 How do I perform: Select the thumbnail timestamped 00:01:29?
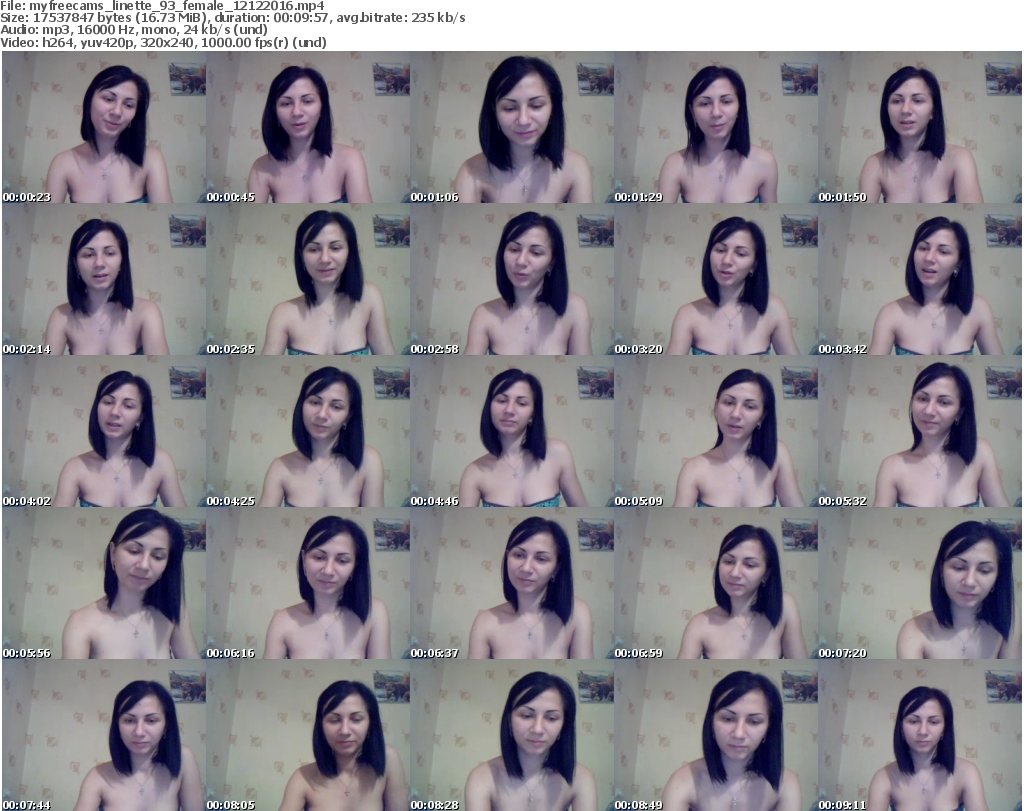[x=716, y=127]
